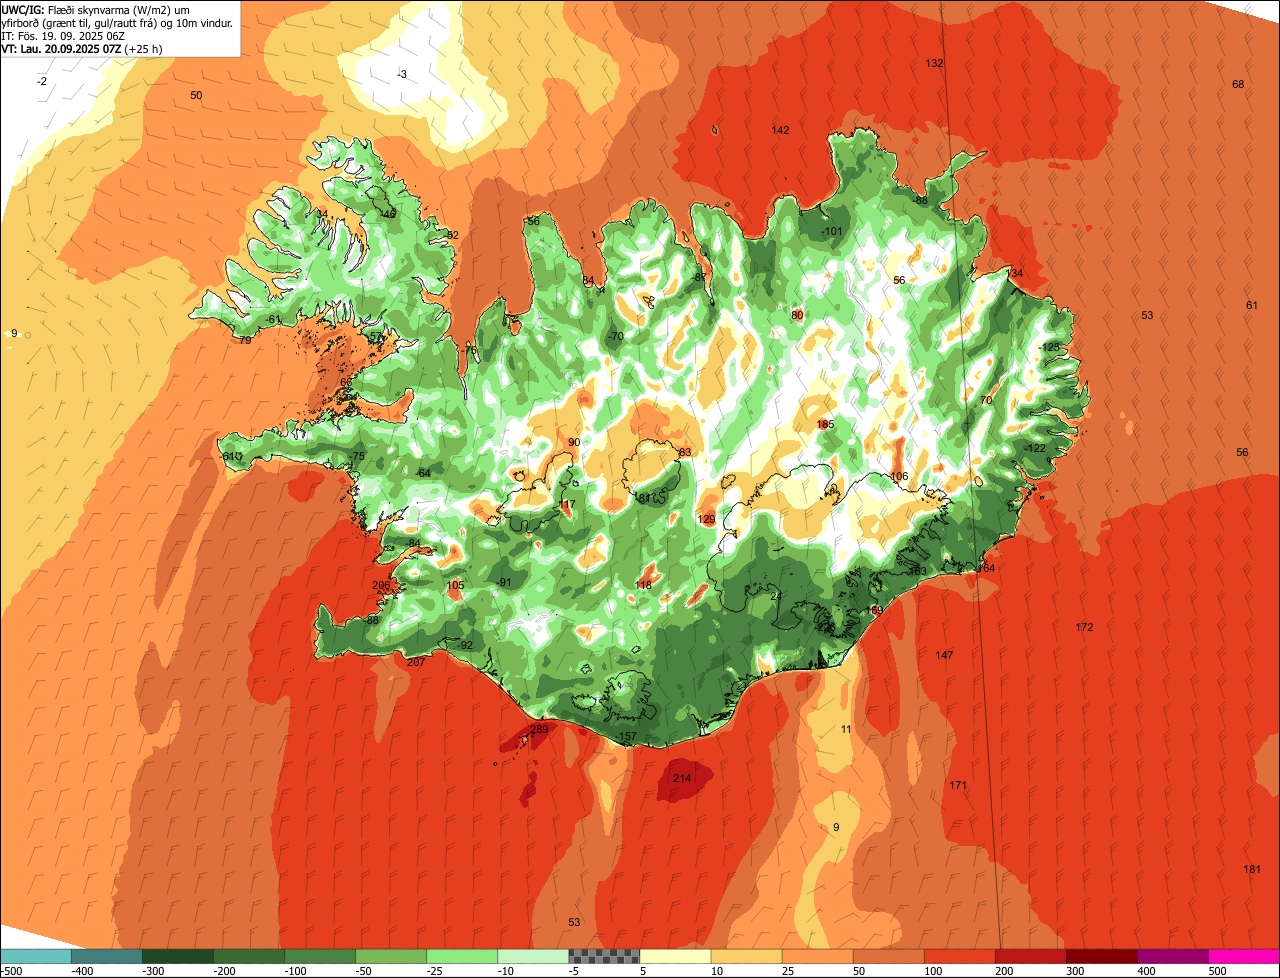1280x978 pixels.
Task: Click the '-2' value on the map
Action: [x=42, y=81]
